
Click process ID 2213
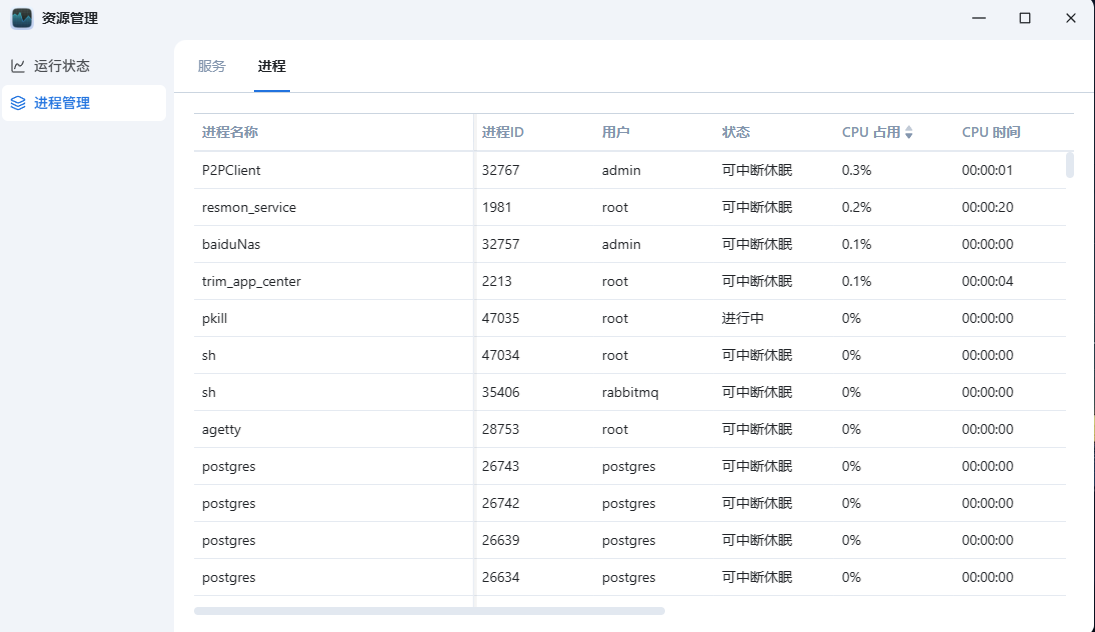point(497,281)
